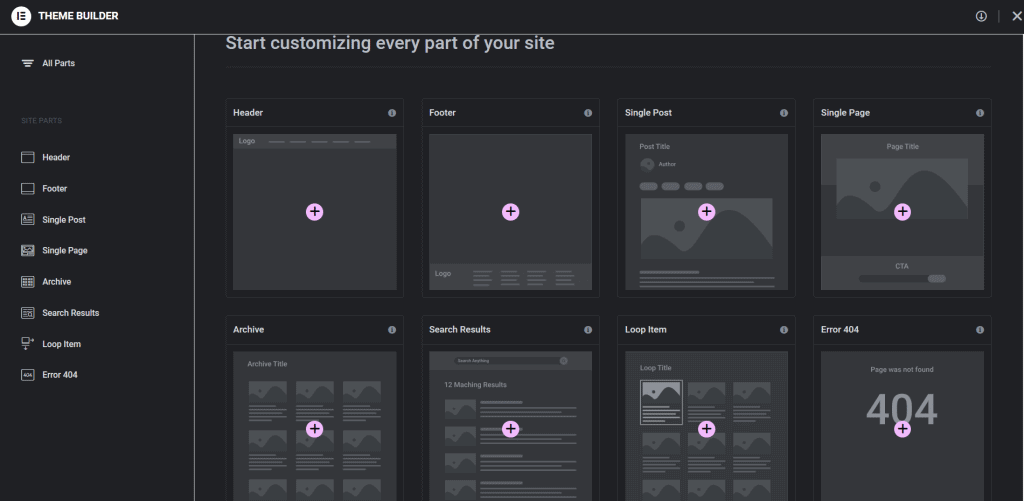Open Header in the site parts sidebar
The height and width of the screenshot is (501, 1024).
(x=55, y=157)
